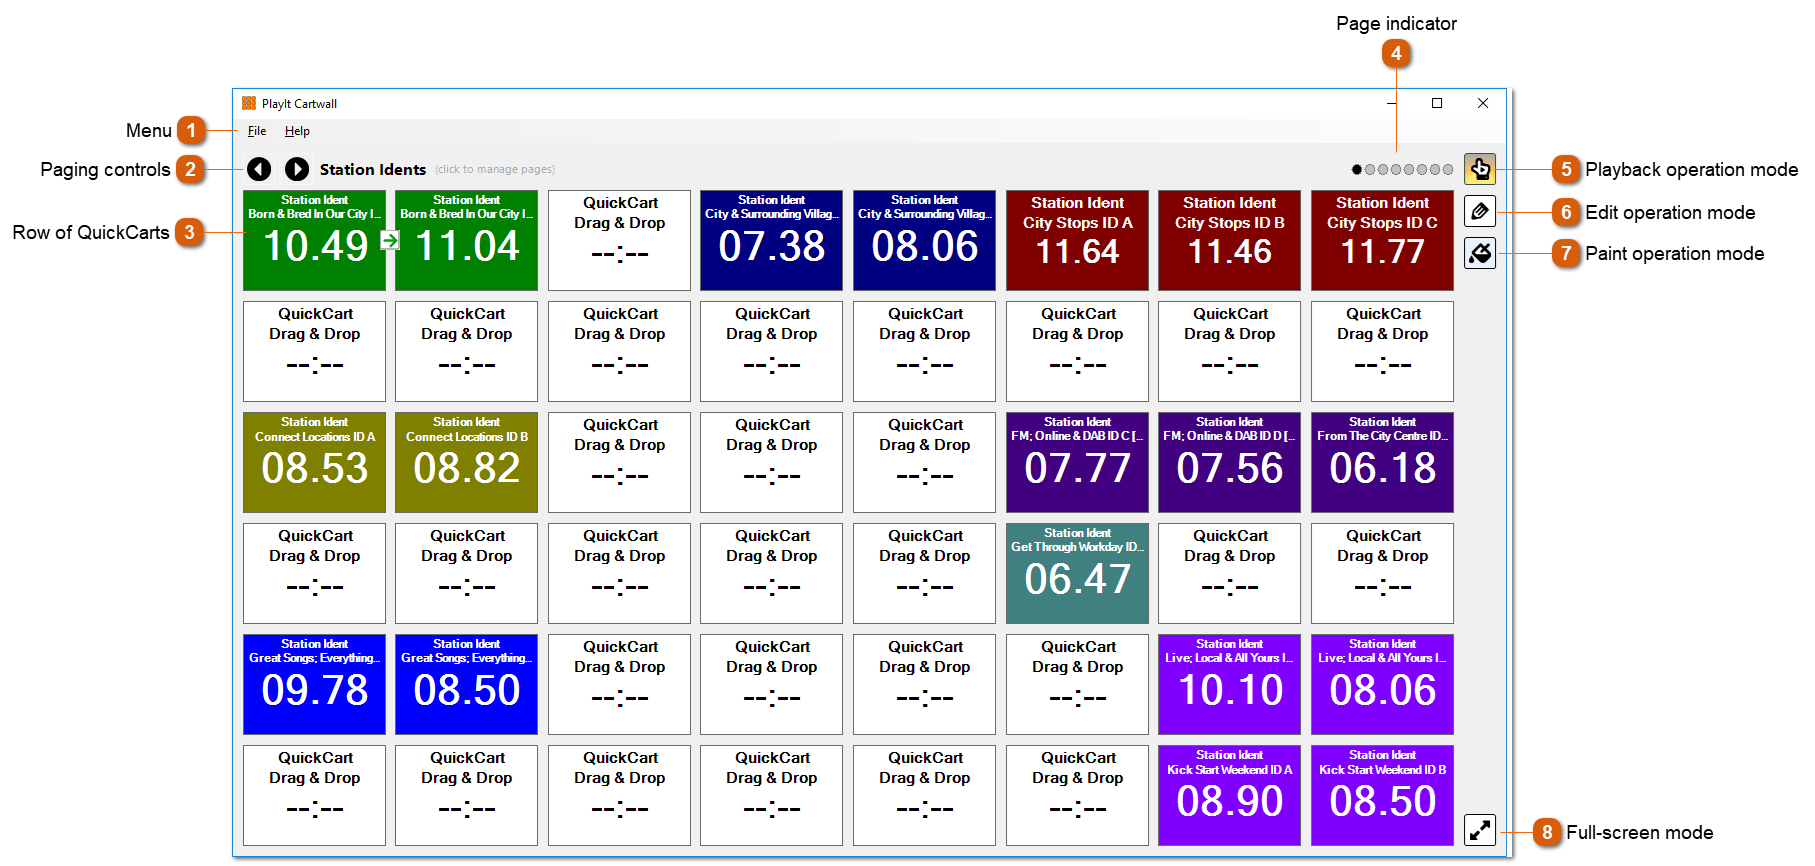
Task: Play the City Stops ID A cart
Action: [x=1077, y=241]
